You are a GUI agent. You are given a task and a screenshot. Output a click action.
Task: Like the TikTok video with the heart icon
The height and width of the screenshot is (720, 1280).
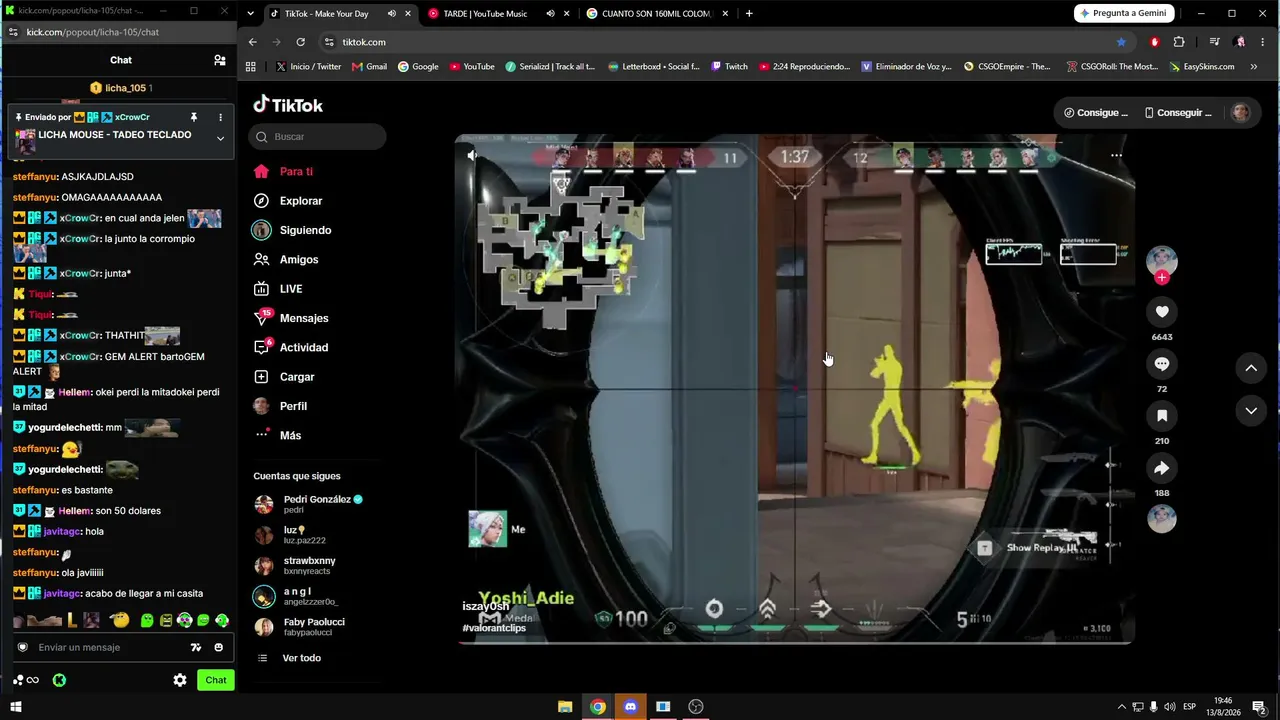click(x=1161, y=312)
